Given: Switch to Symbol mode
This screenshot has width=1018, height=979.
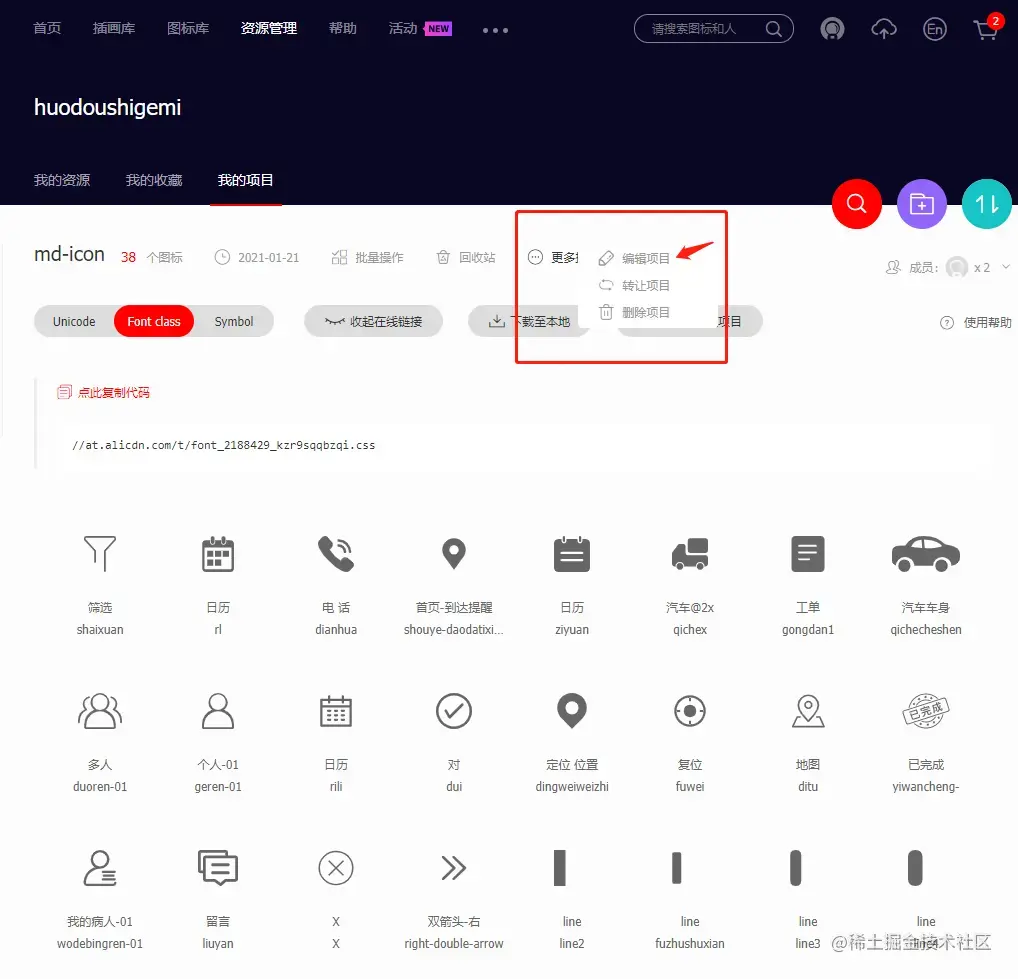Looking at the screenshot, I should click(x=234, y=321).
